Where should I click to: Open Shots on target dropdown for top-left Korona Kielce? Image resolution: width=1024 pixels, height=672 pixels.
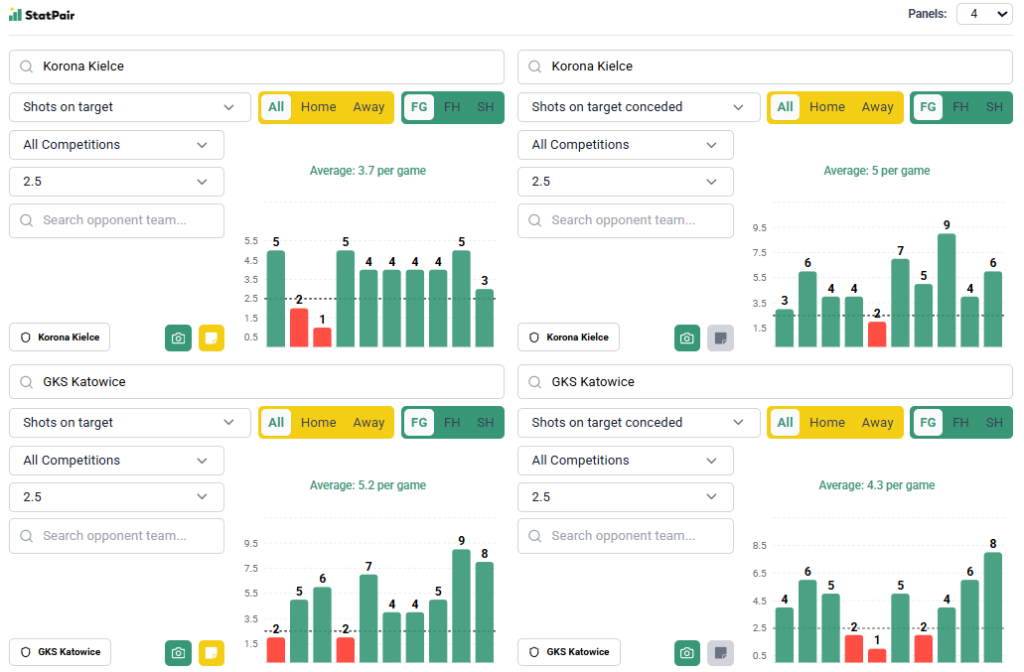point(130,107)
